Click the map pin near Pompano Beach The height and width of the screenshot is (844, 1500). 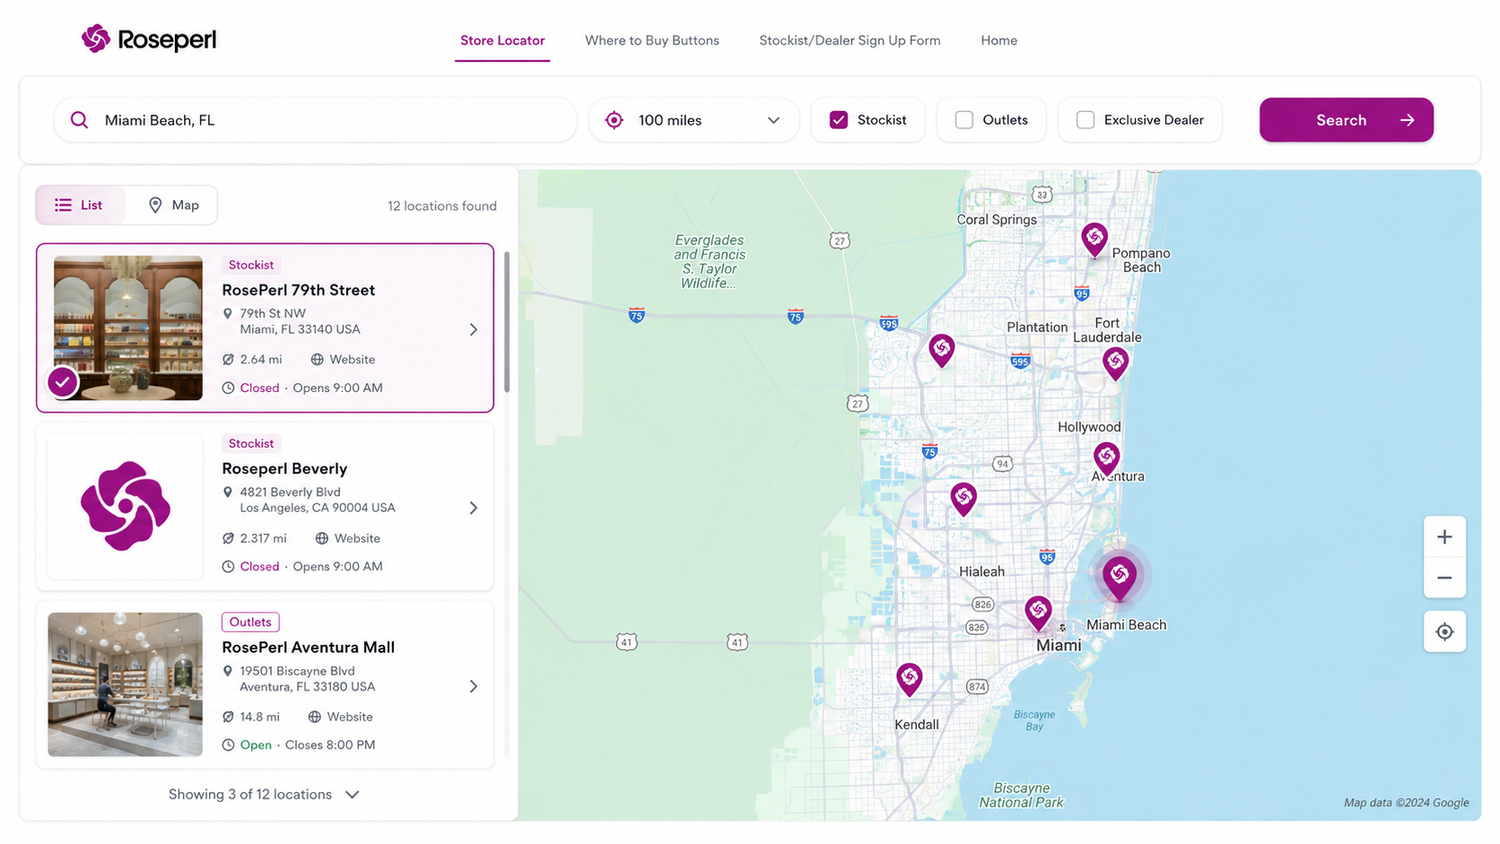click(x=1094, y=240)
